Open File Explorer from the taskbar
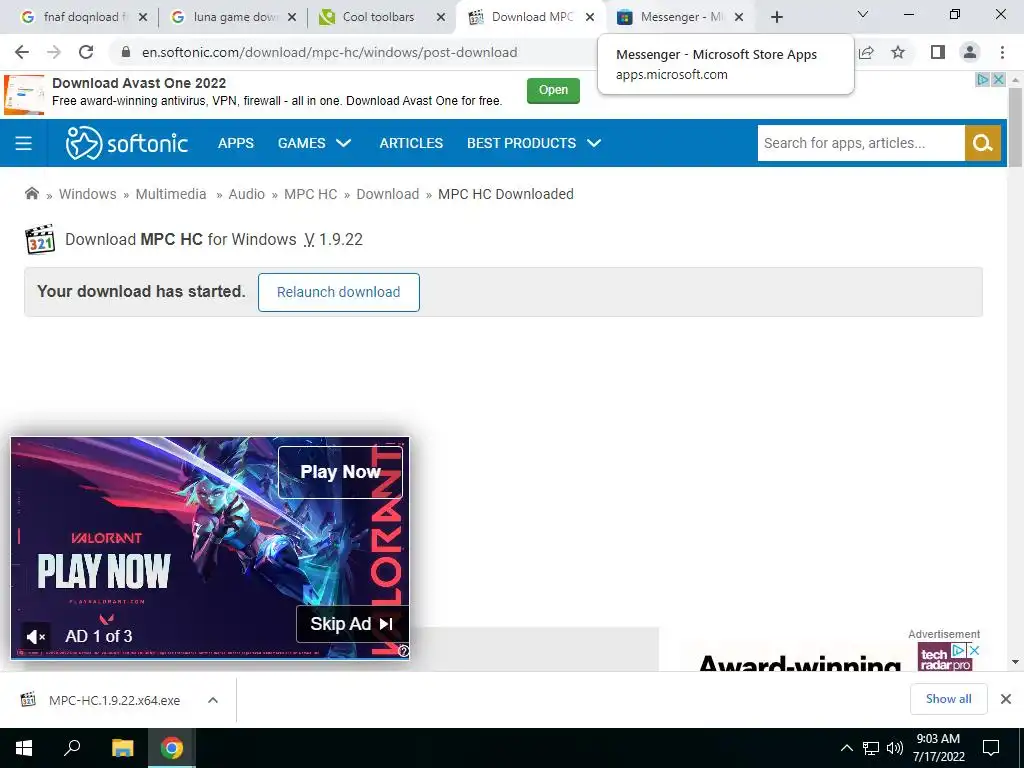Image resolution: width=1024 pixels, height=768 pixels. pos(122,748)
